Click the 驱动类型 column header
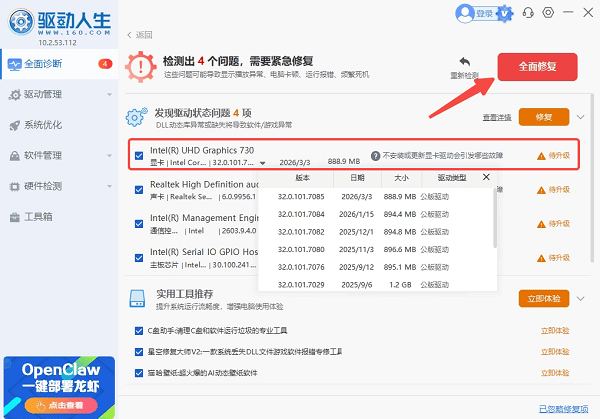The width and height of the screenshot is (600, 419). pos(452,178)
